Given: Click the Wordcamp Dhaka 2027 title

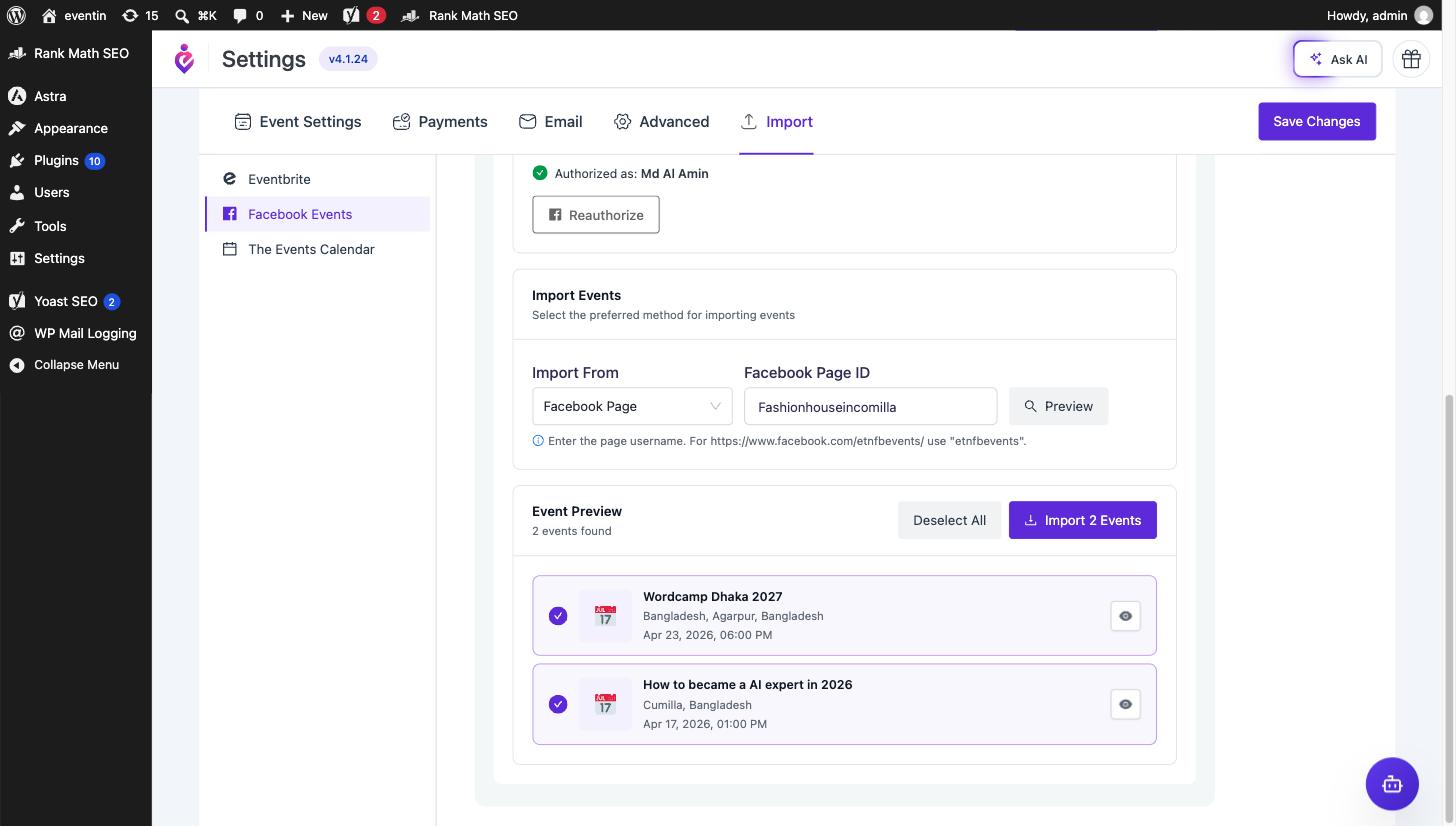Looking at the screenshot, I should pos(712,596).
